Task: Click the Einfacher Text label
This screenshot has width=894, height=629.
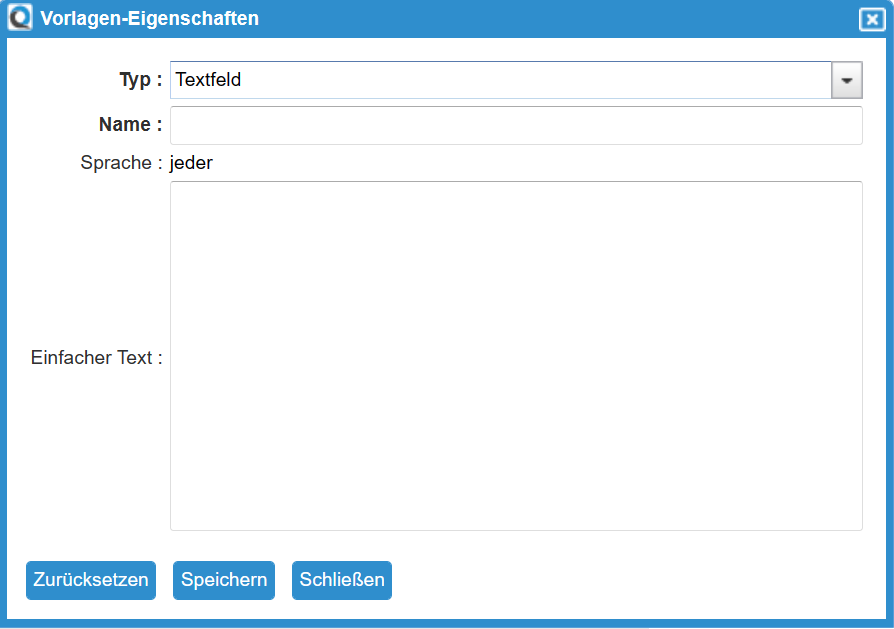Action: pos(95,357)
